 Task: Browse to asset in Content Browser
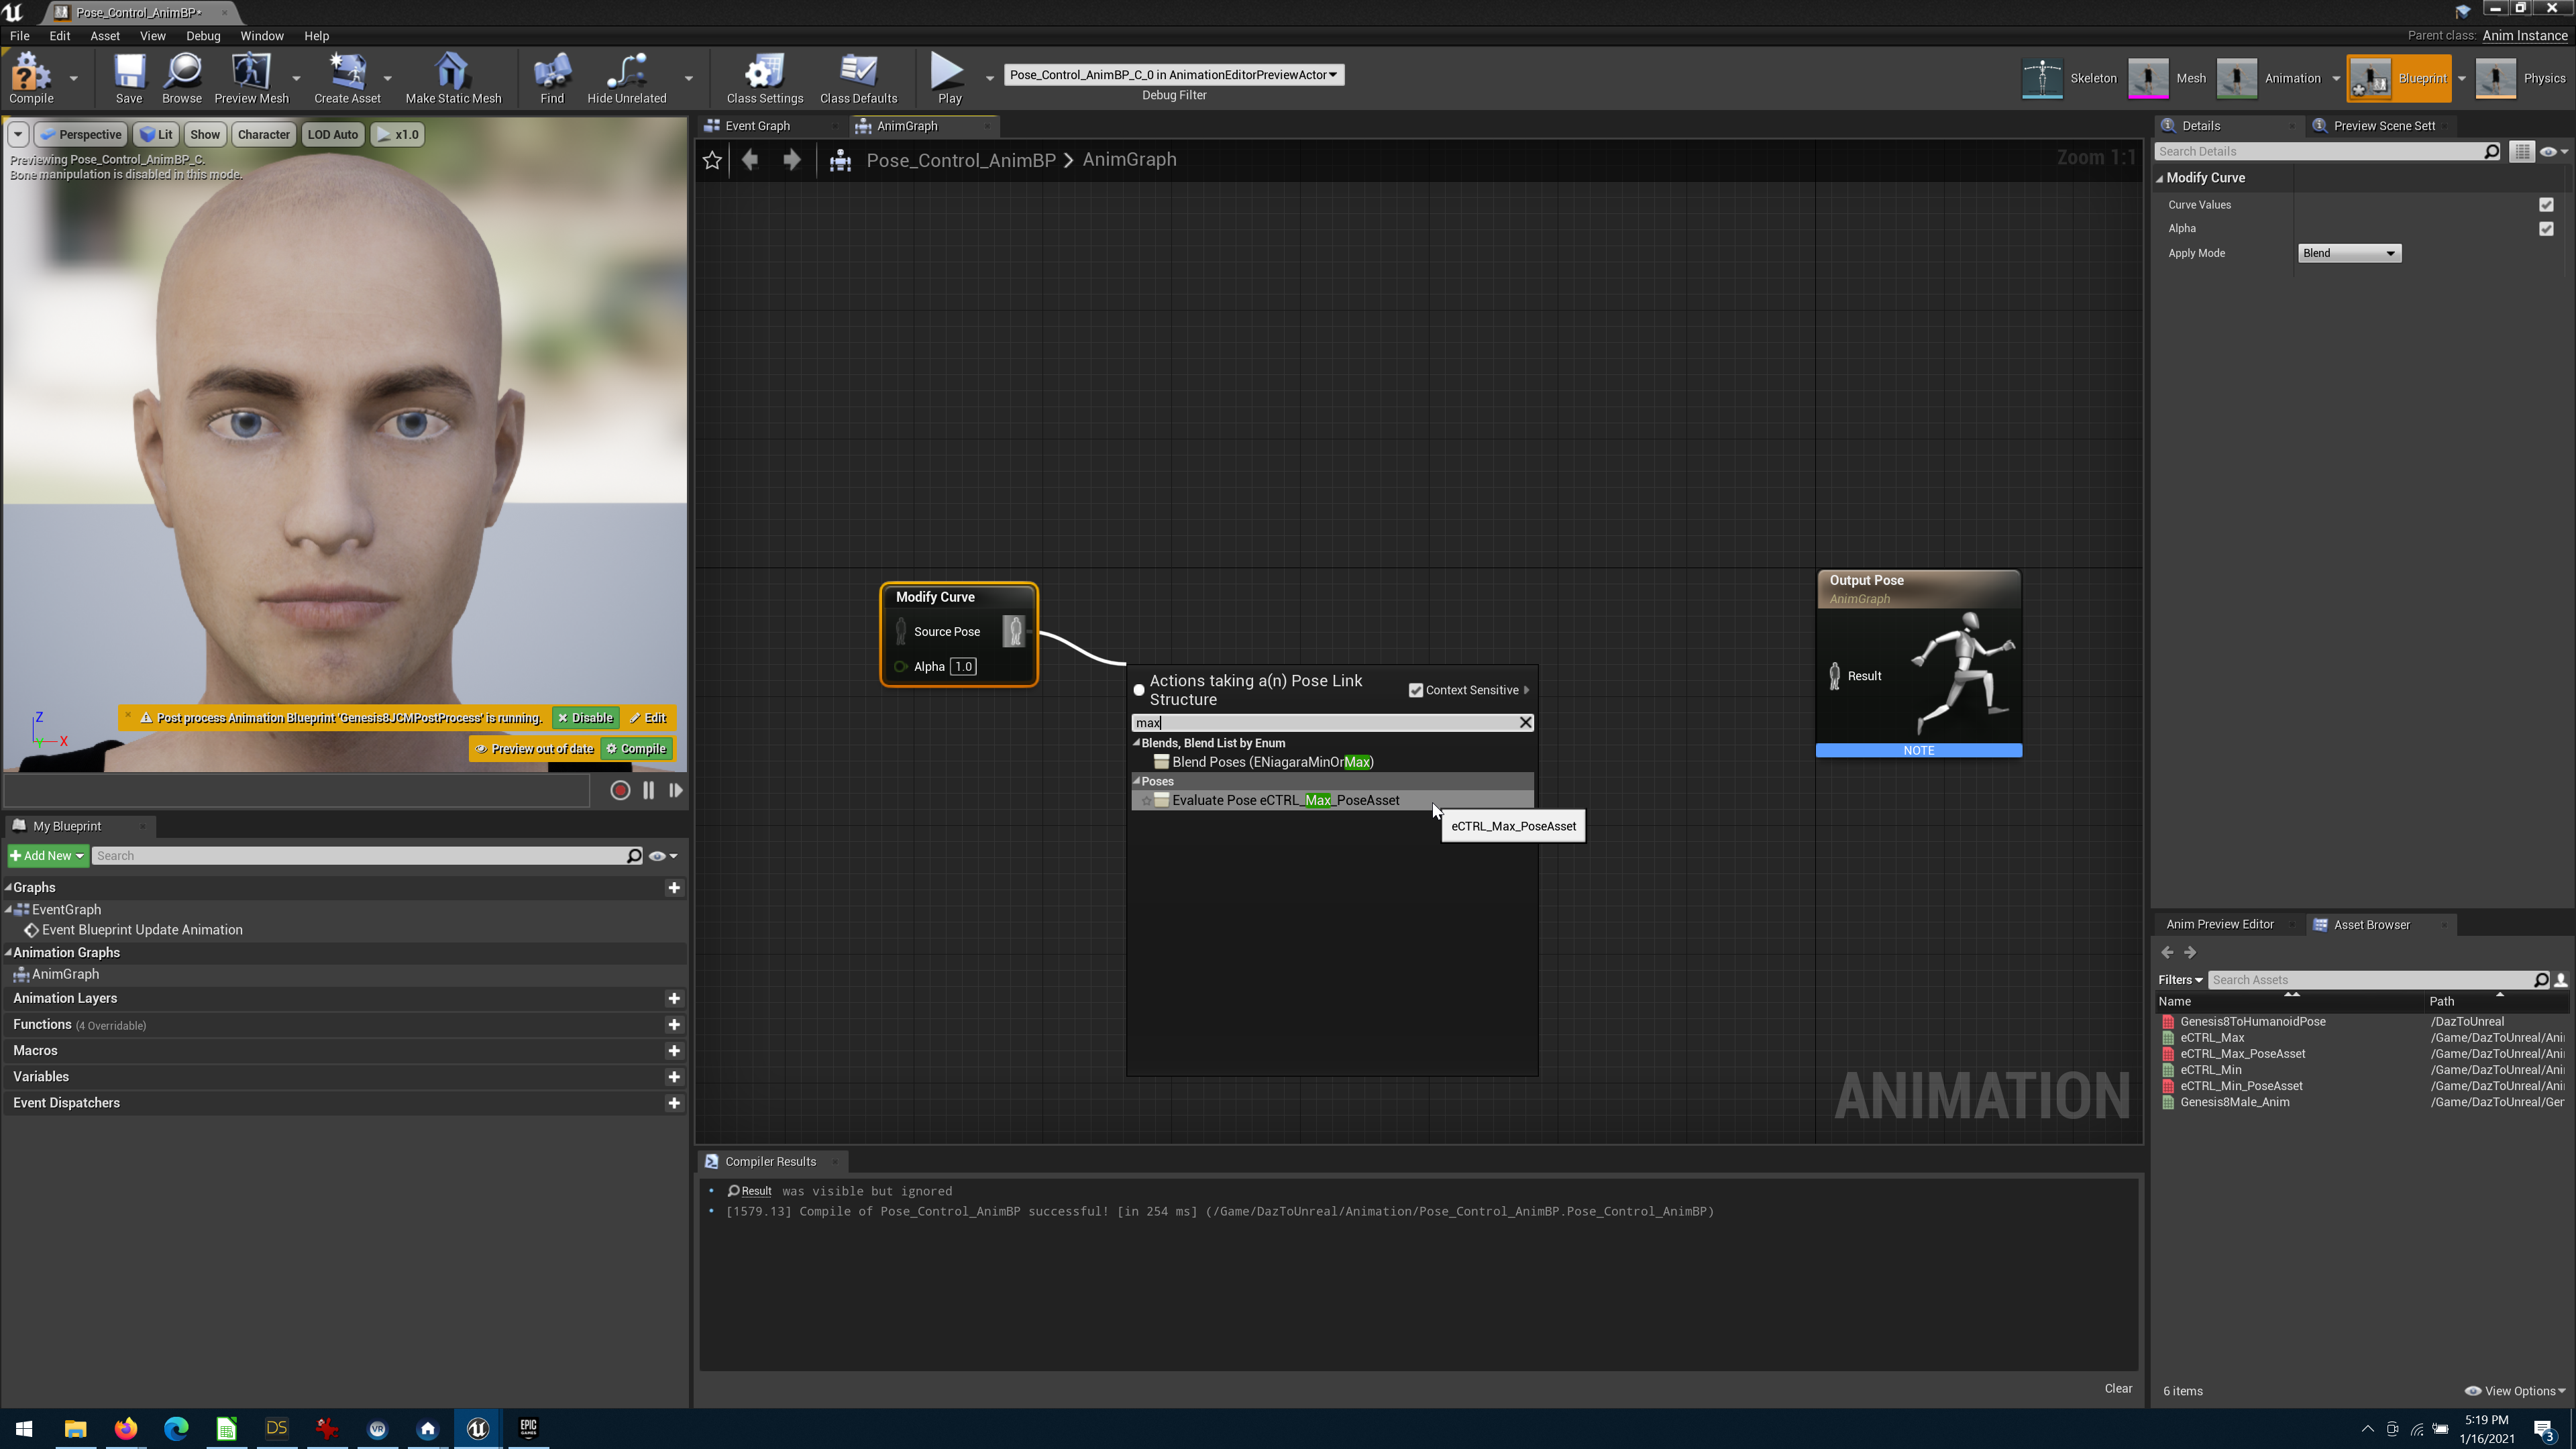182,77
